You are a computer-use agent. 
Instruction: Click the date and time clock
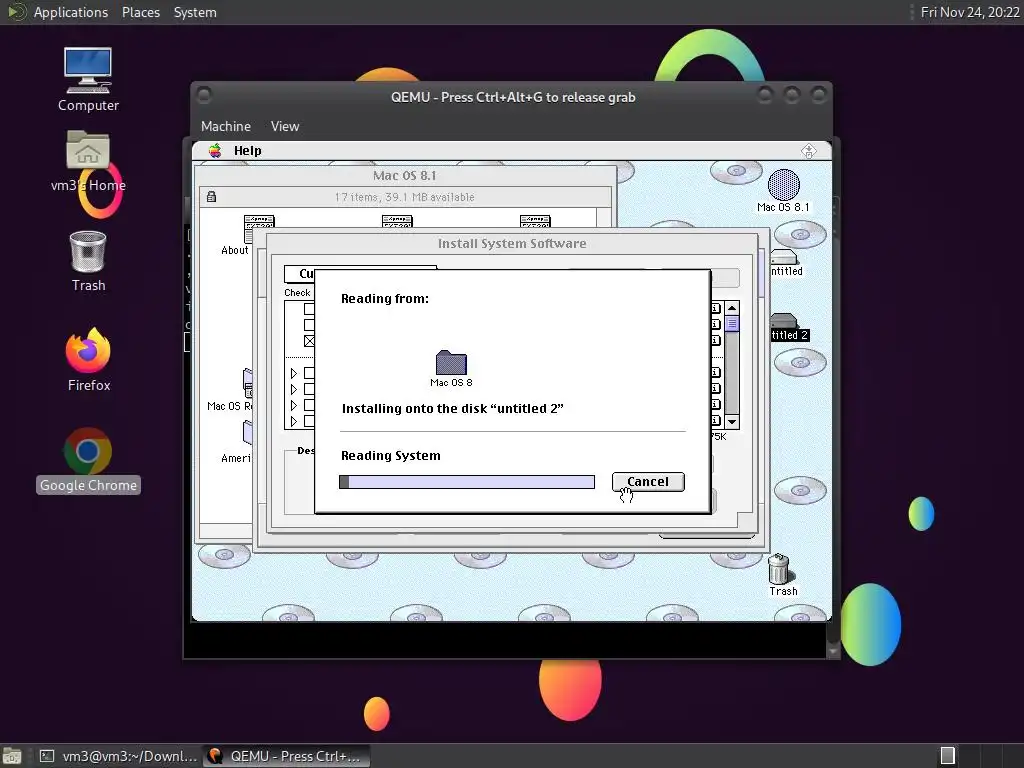tap(970, 12)
